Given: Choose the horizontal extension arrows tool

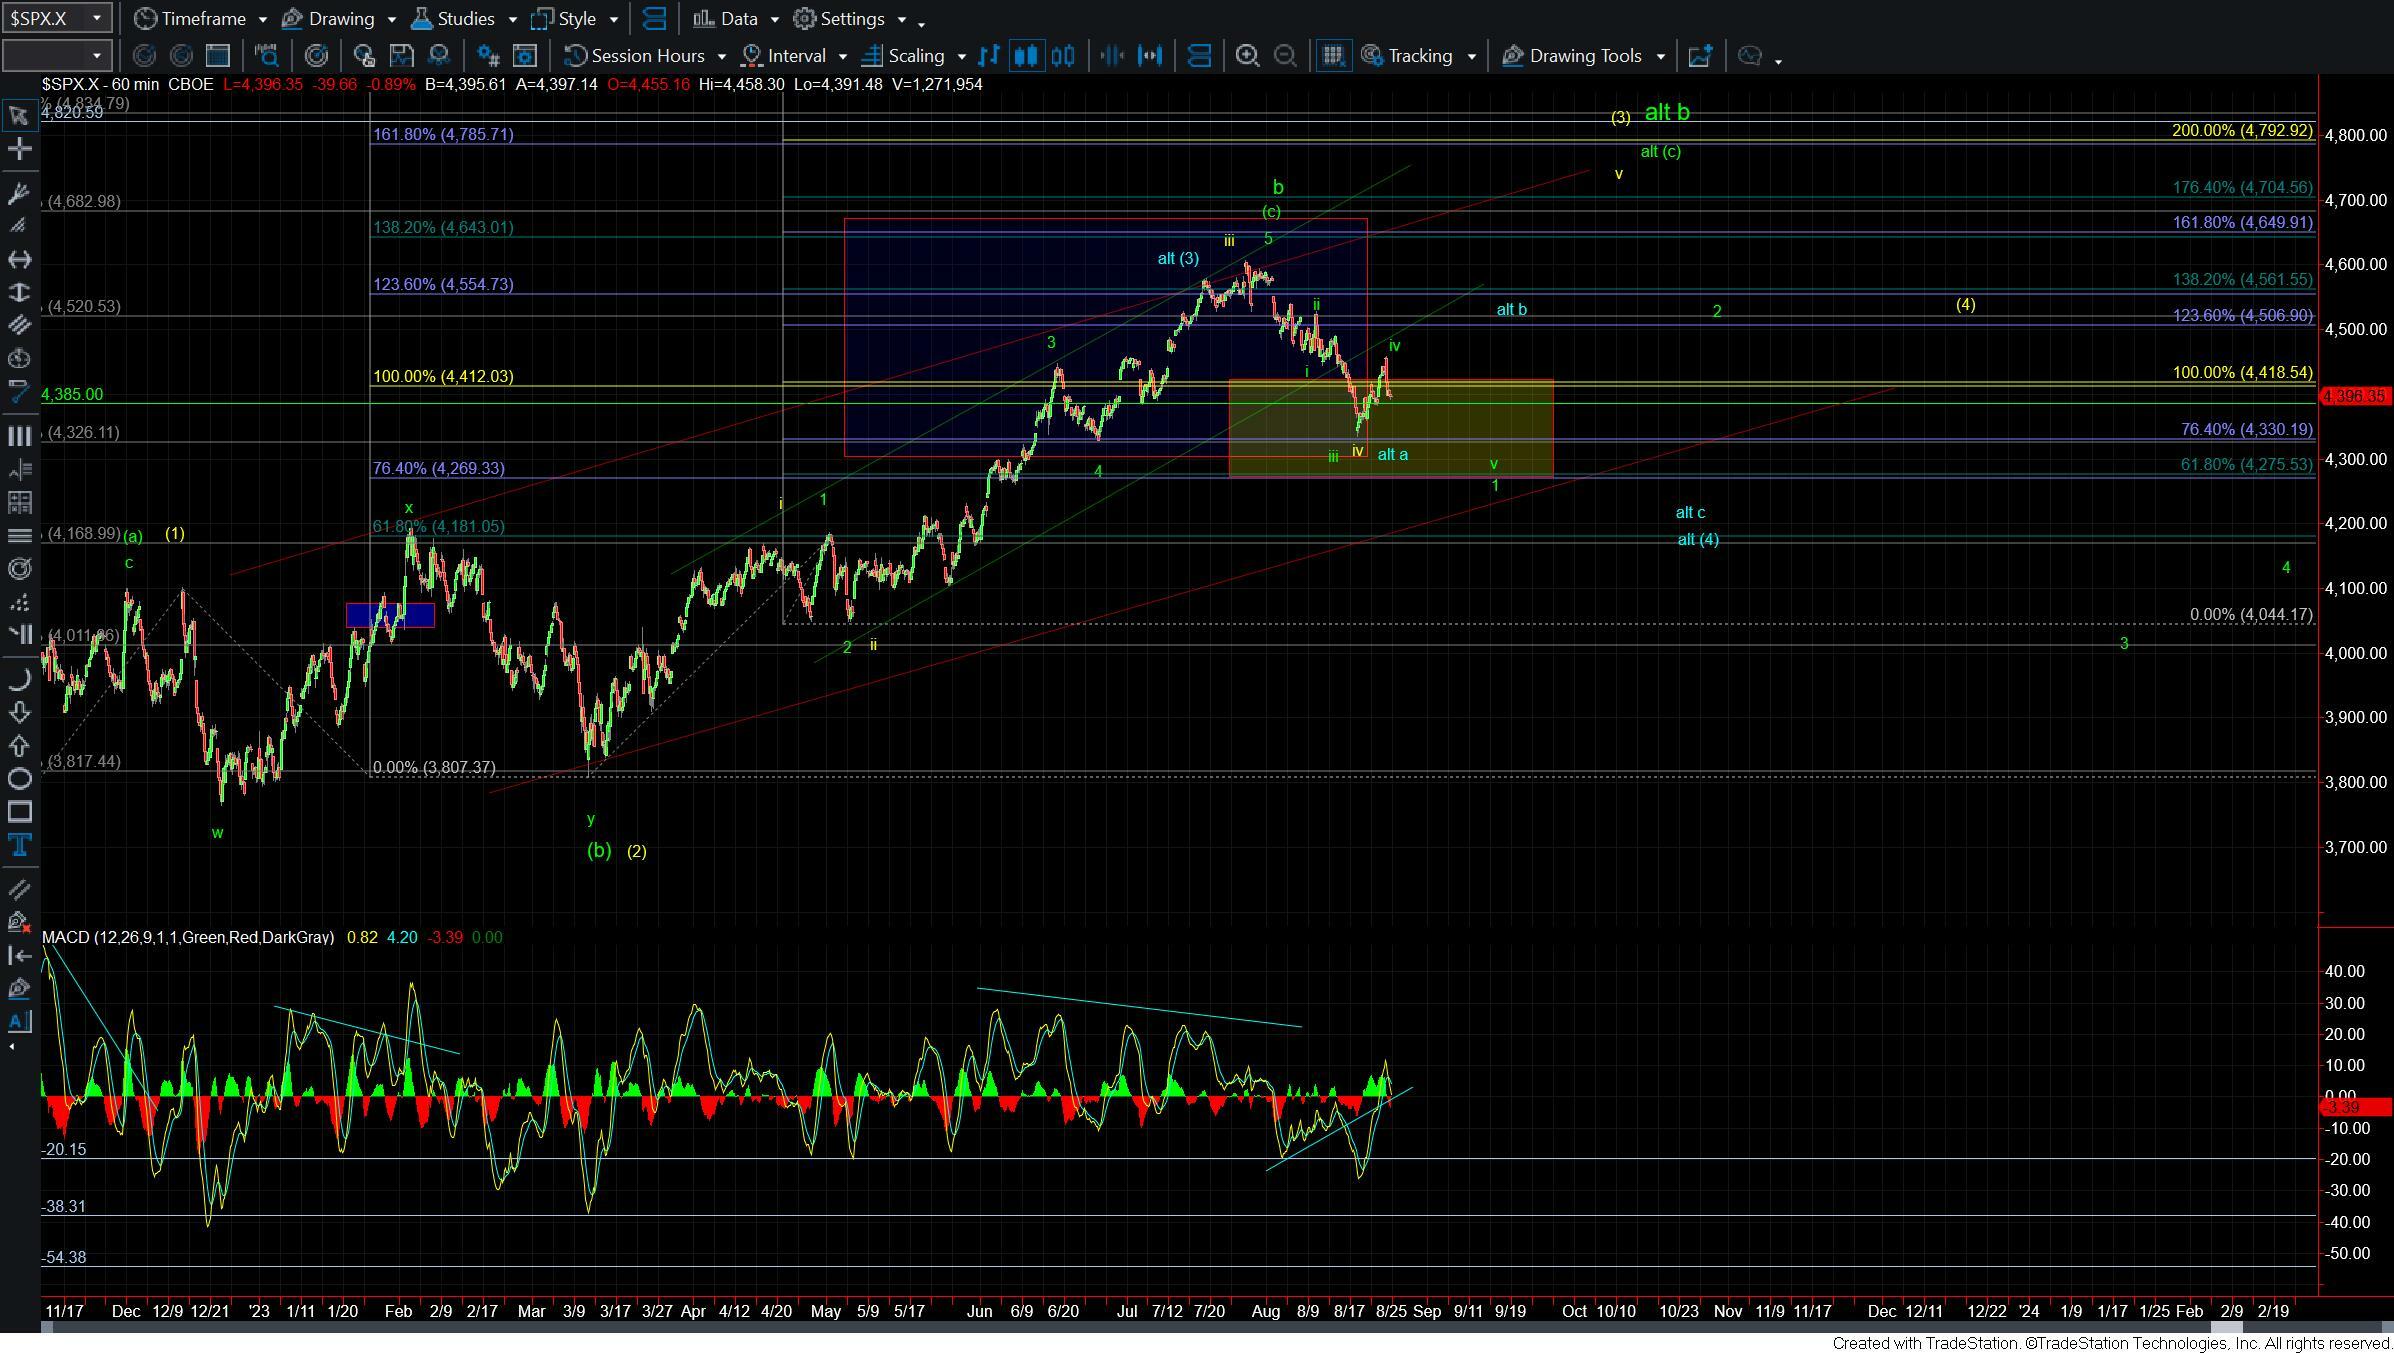Looking at the screenshot, I should point(18,259).
